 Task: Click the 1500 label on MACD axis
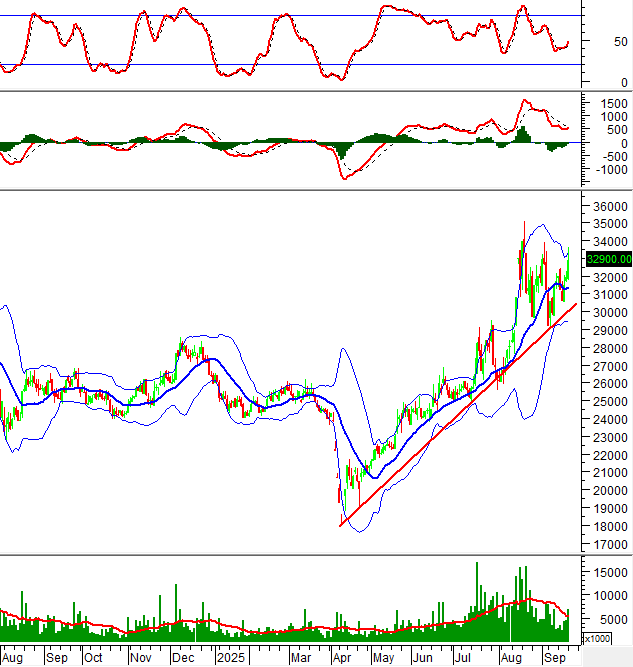point(614,104)
